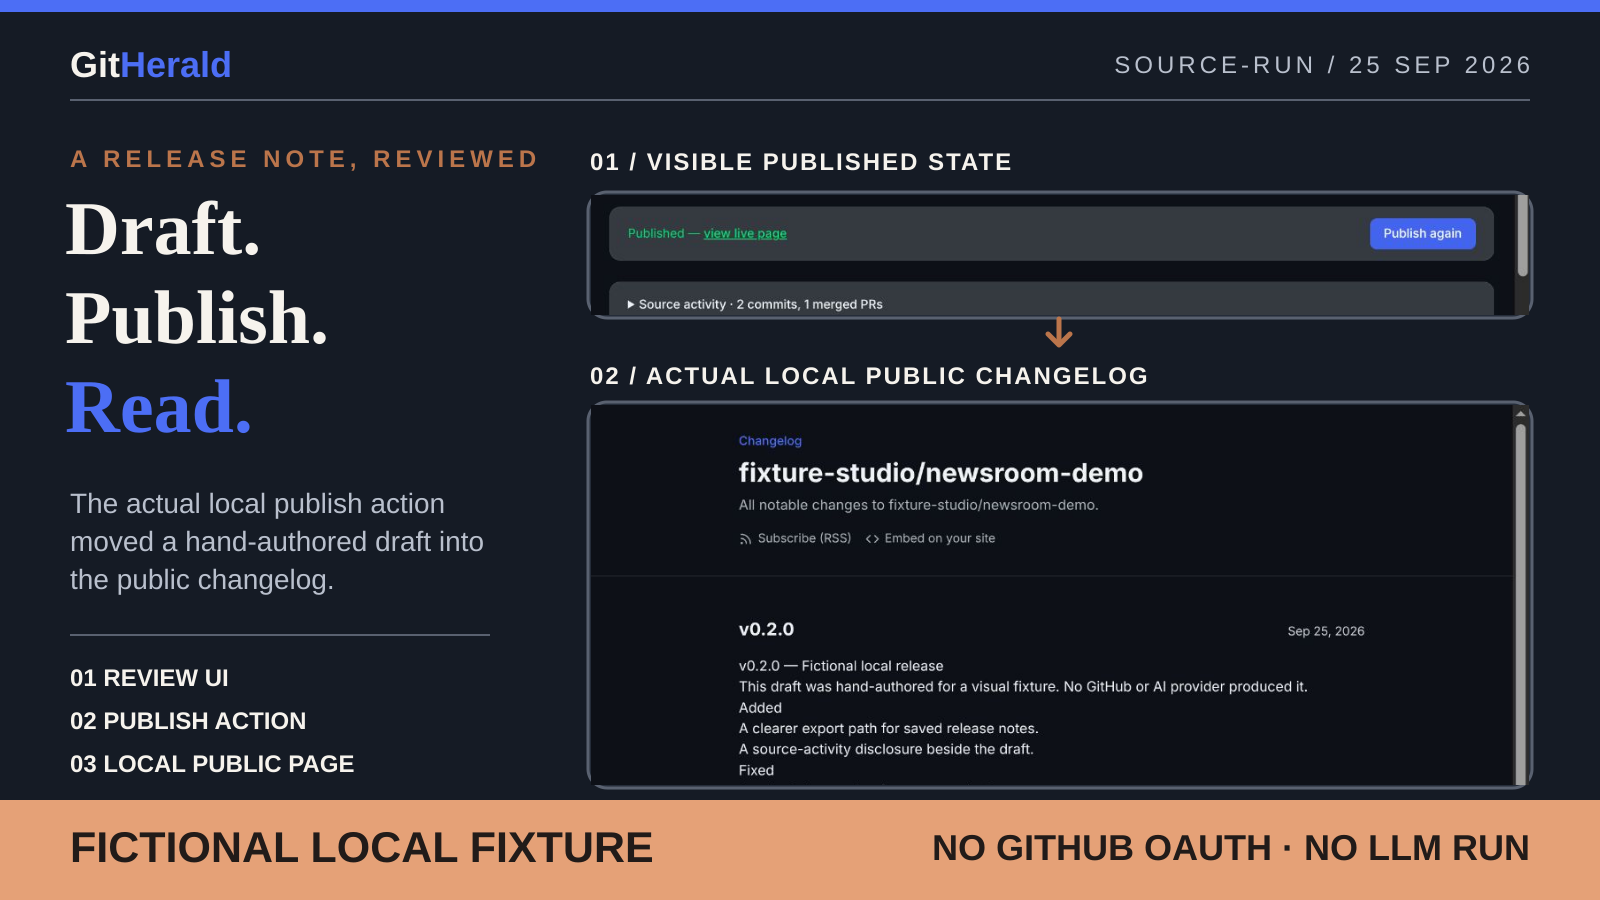Click the embed code brackets icon

[872, 539]
